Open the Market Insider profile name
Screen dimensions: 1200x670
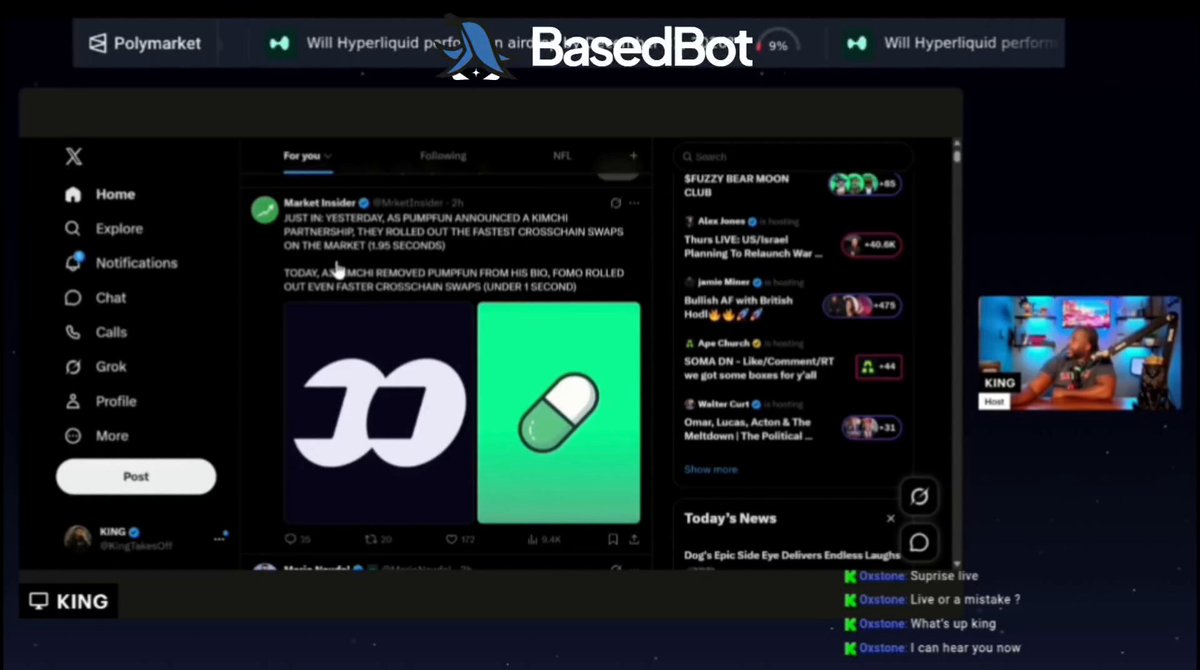(x=320, y=203)
